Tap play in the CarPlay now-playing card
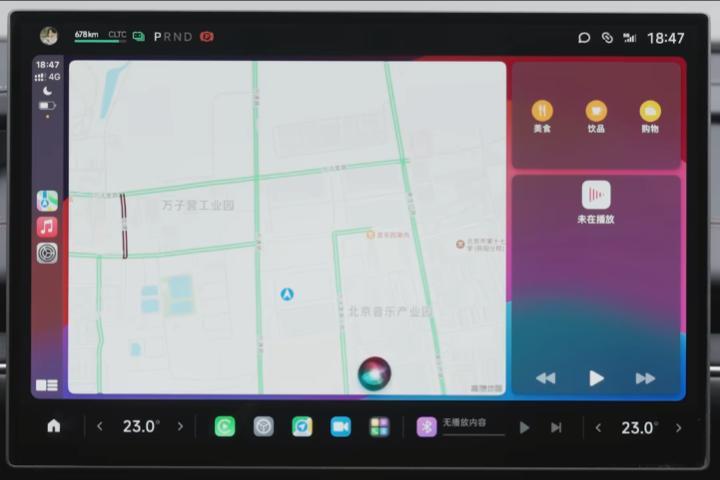 point(596,378)
